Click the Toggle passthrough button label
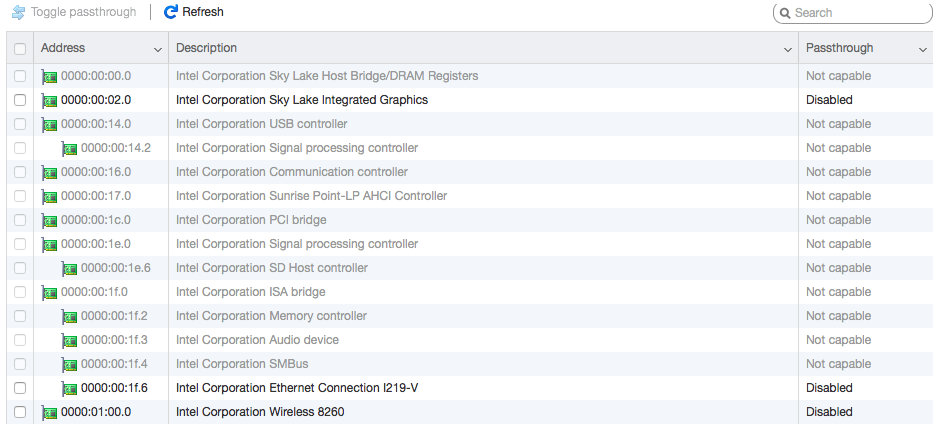 tap(85, 12)
